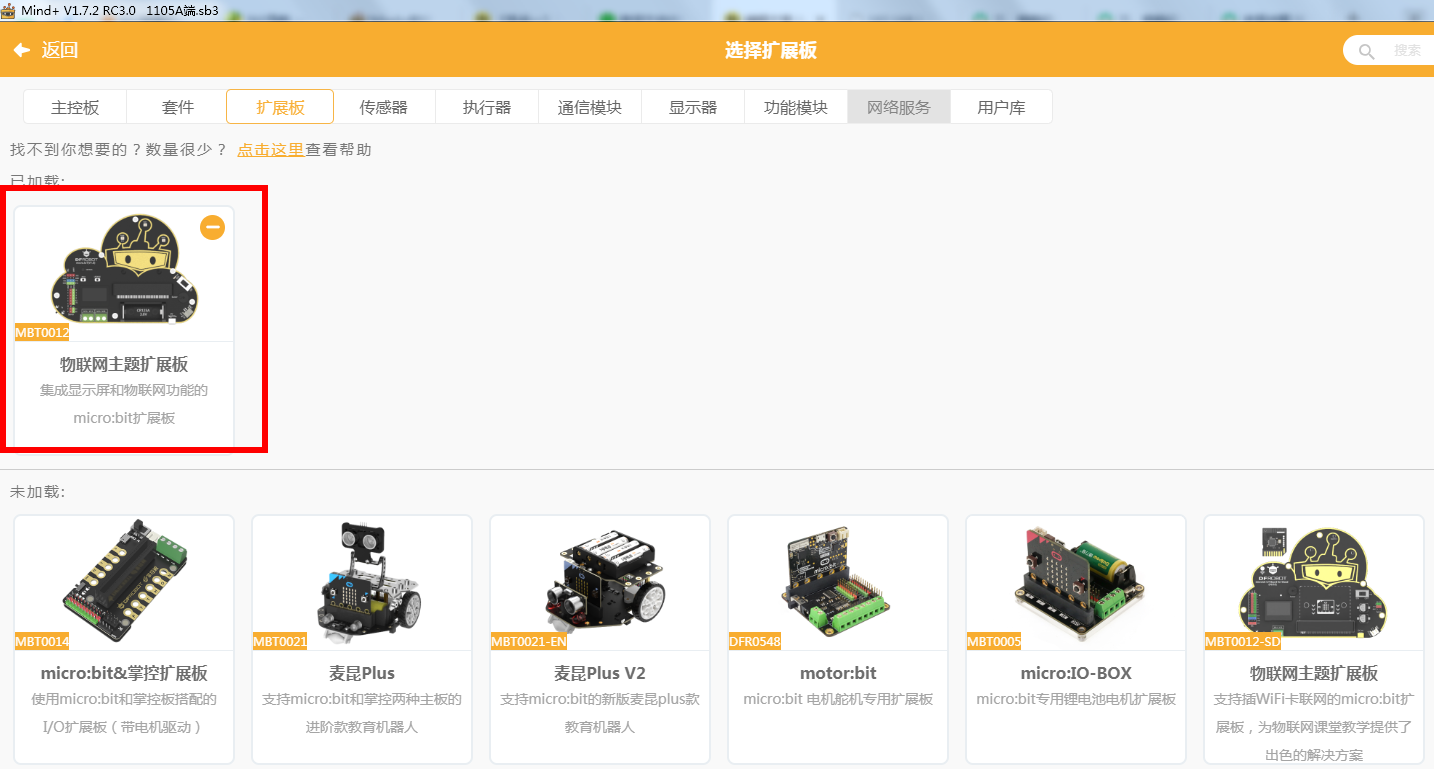The image size is (1434, 769).
Task: Click the MBT0021-EN code label
Action: [x=529, y=641]
